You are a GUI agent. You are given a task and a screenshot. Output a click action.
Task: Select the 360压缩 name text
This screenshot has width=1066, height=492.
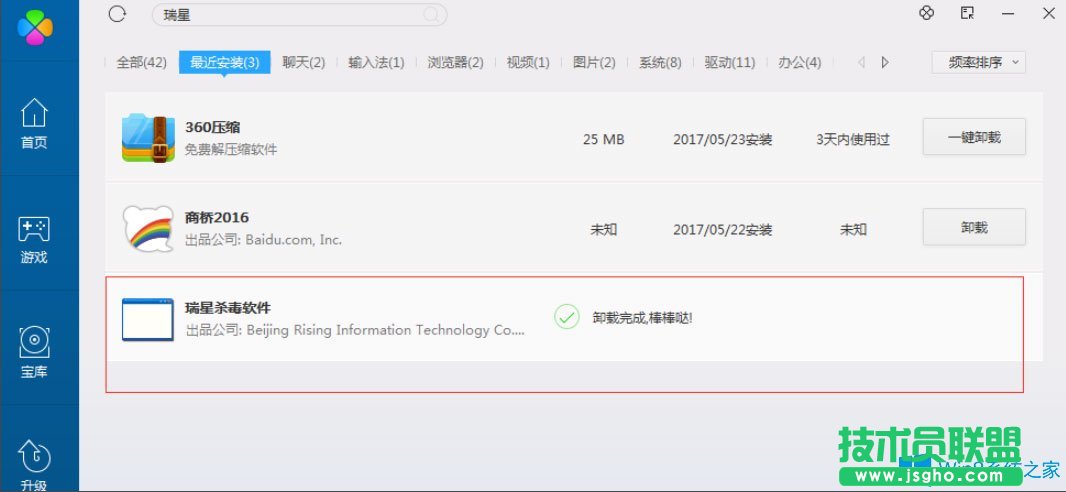pos(213,127)
